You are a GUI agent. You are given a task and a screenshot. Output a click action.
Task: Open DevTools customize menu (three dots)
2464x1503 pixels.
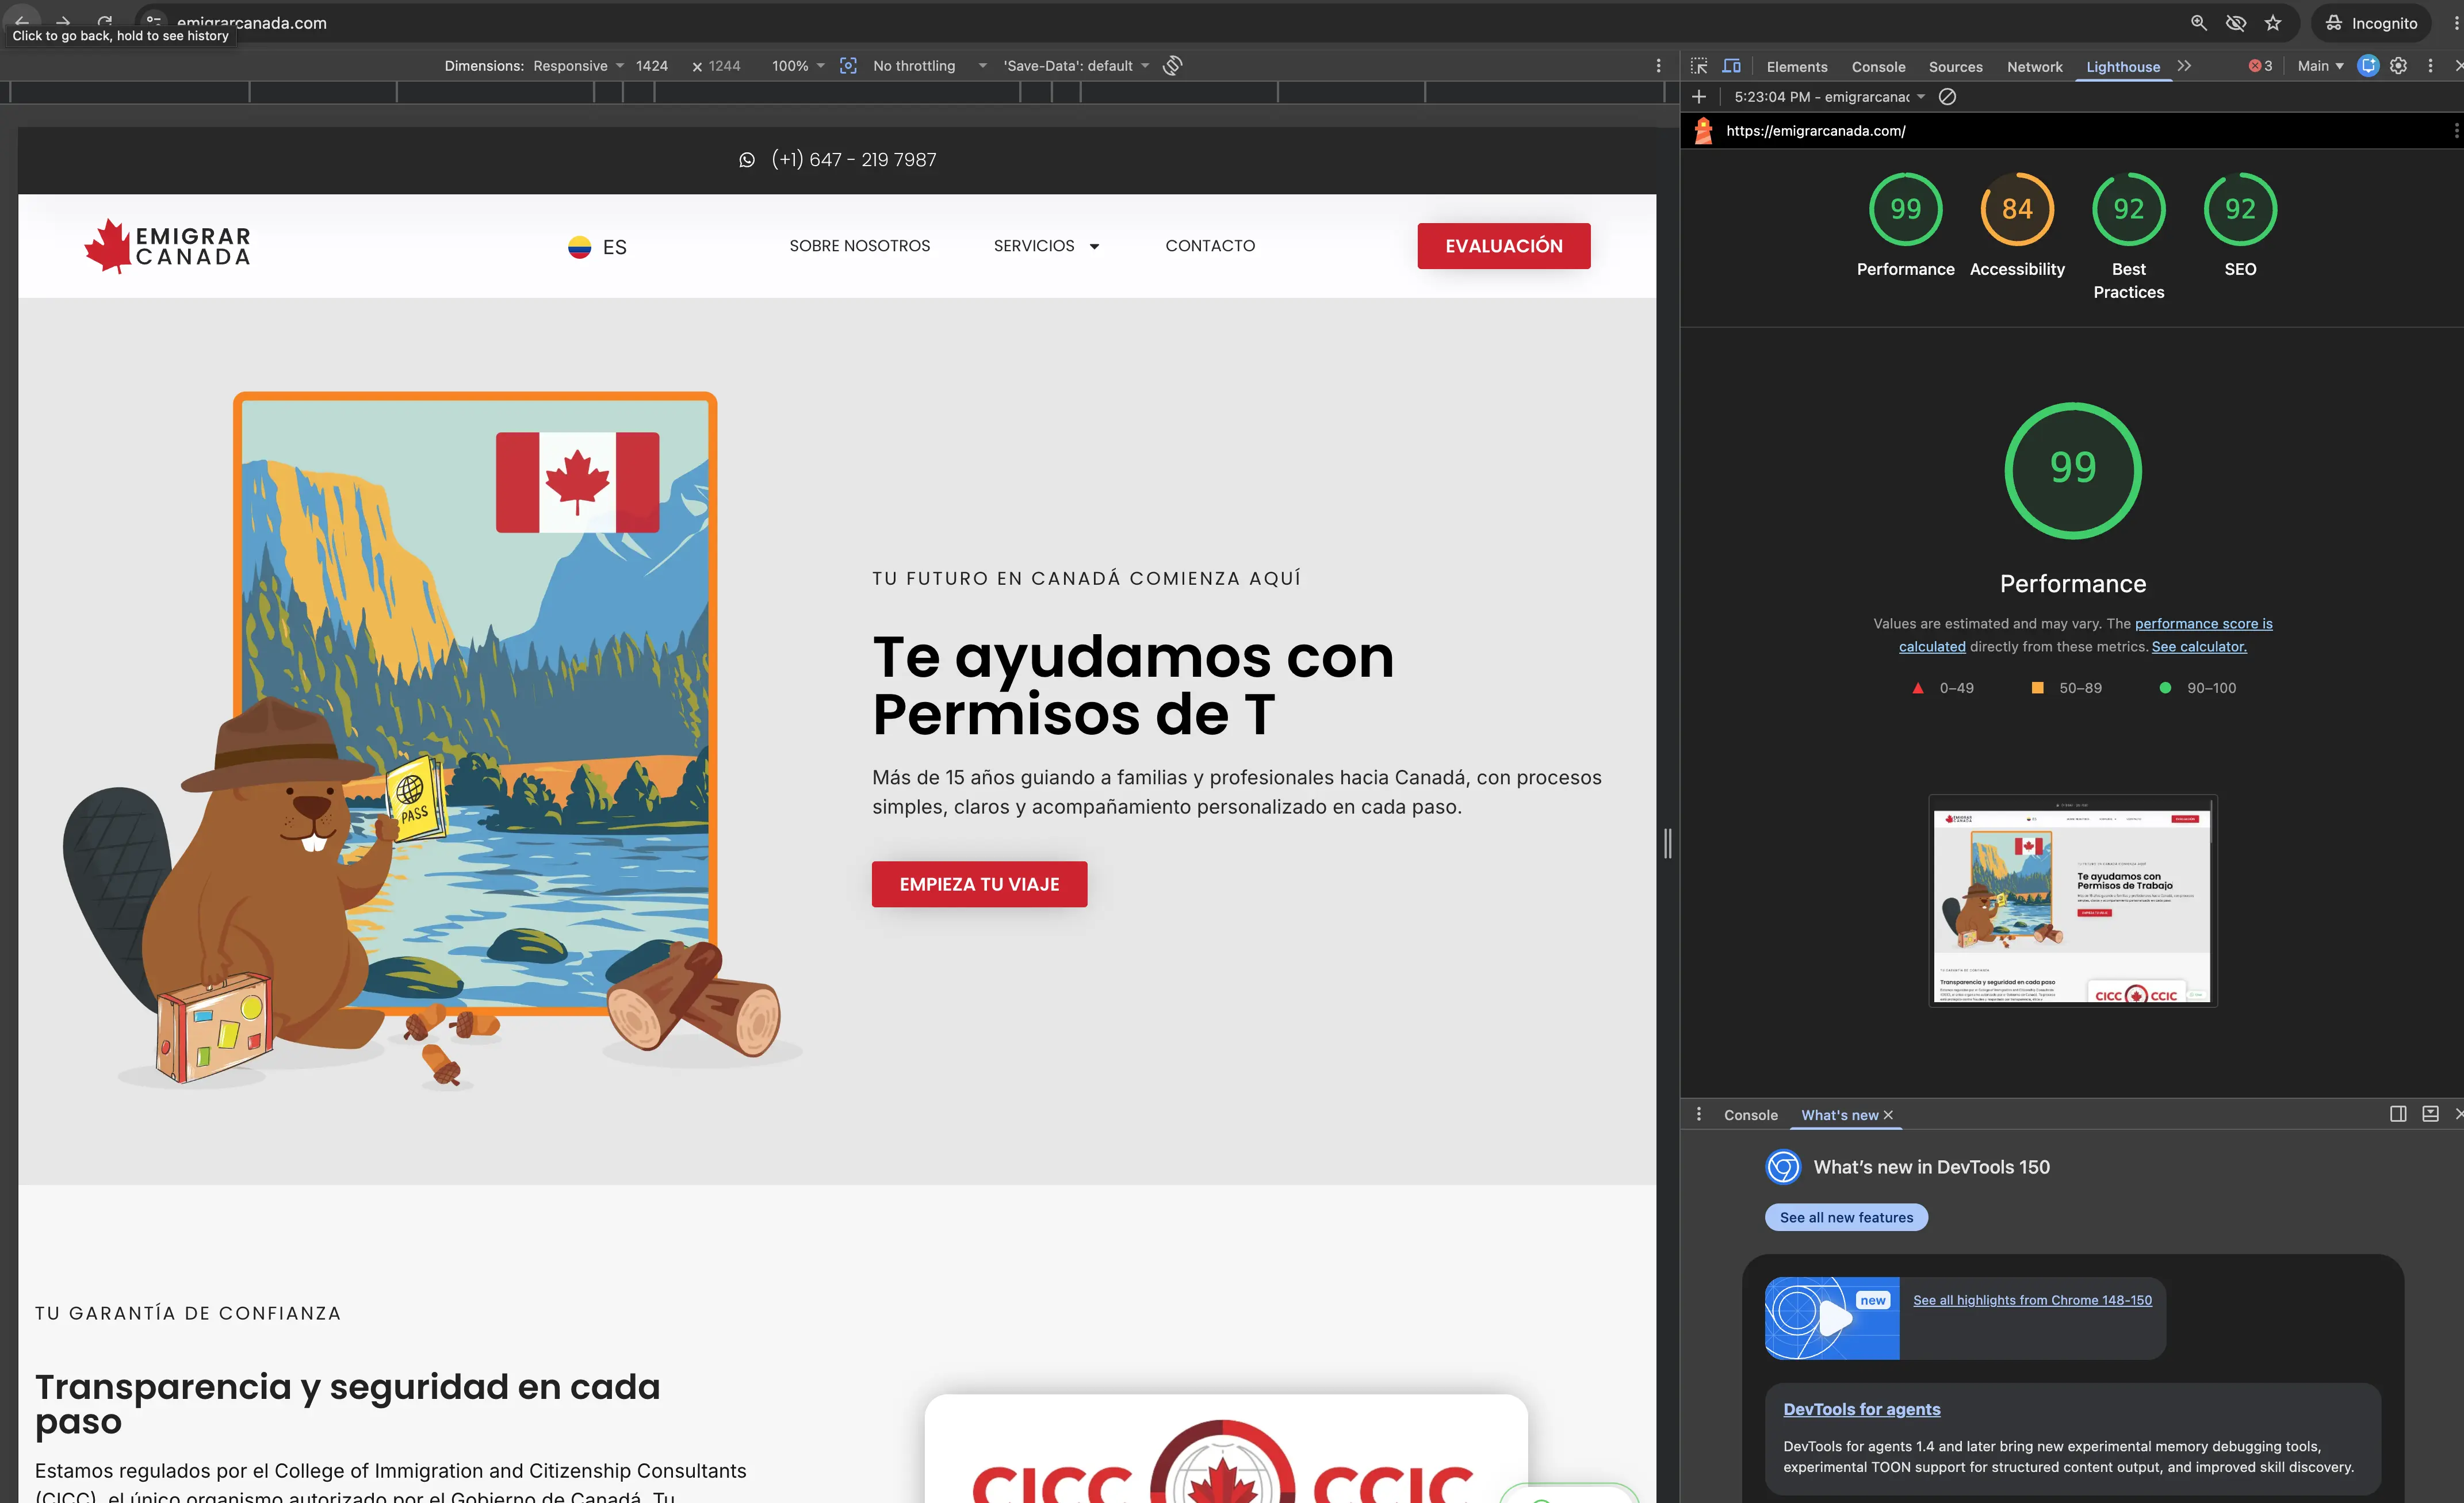[2430, 66]
